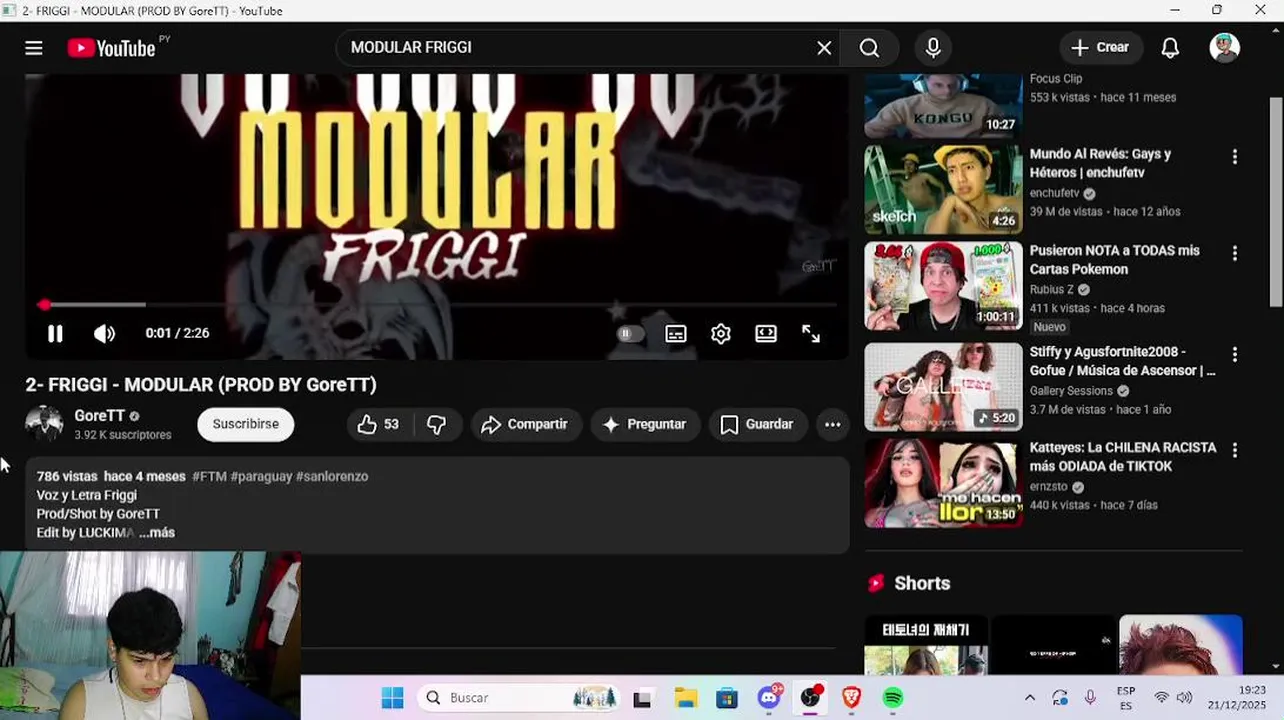Open the Crear menu
Screen dimensions: 1284x720
1101,48
